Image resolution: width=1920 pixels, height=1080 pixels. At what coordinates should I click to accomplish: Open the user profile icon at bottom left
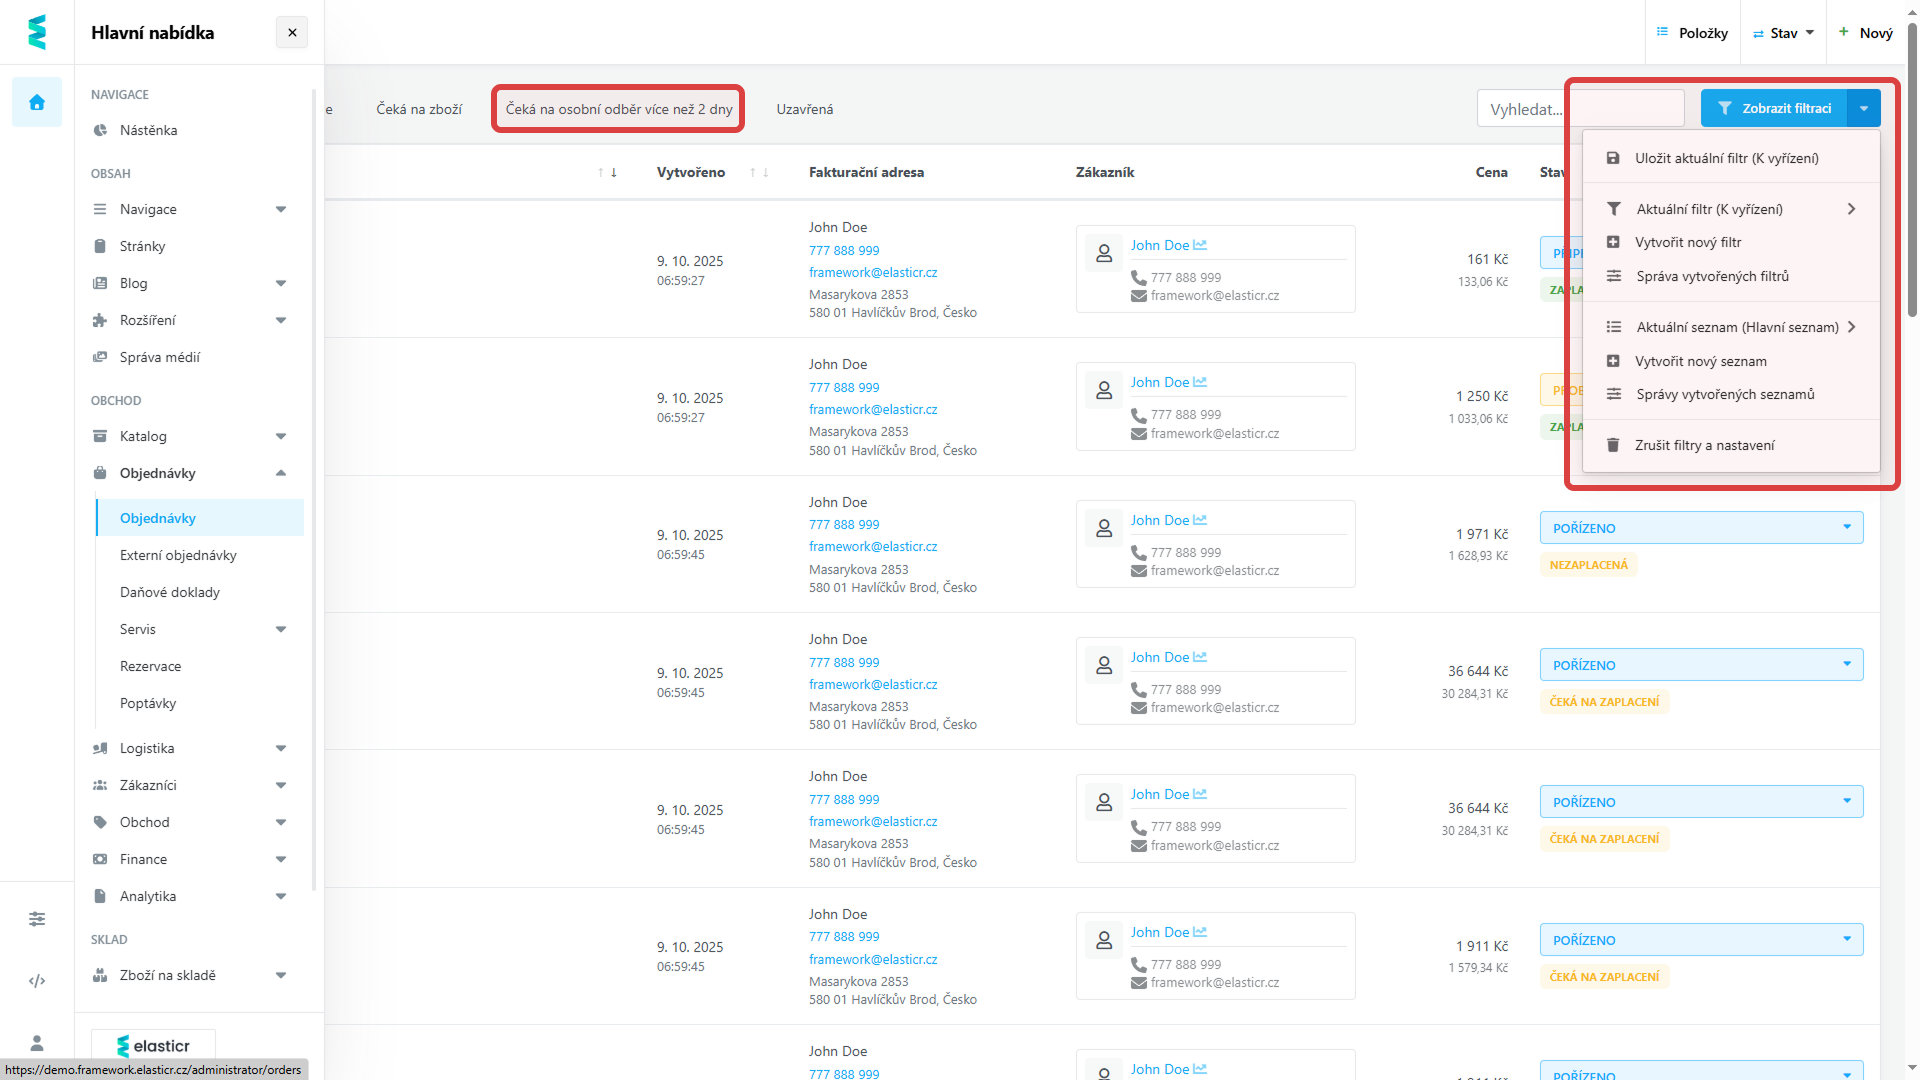click(x=37, y=1043)
